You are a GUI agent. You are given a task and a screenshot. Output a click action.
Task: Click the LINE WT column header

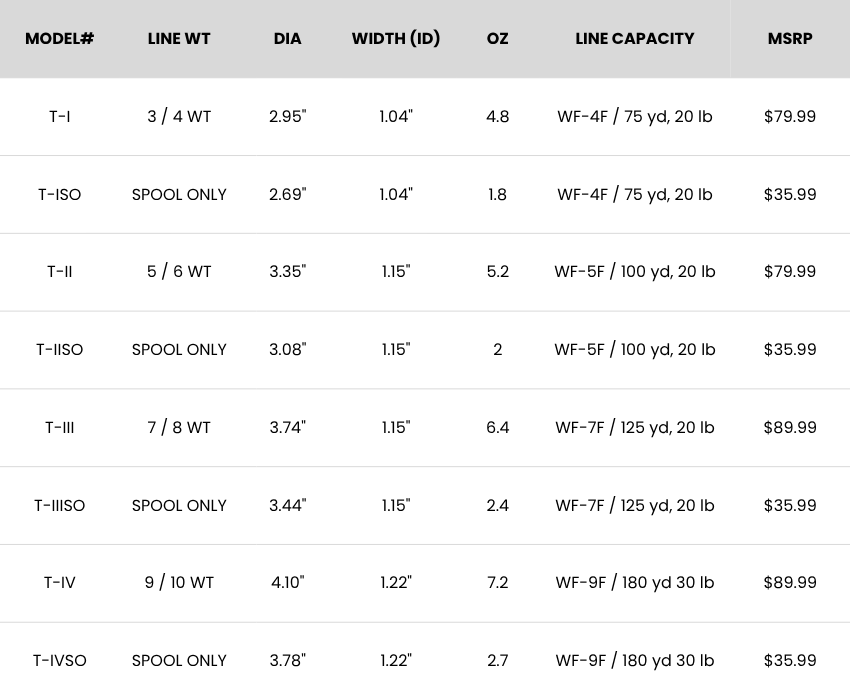[x=179, y=39]
